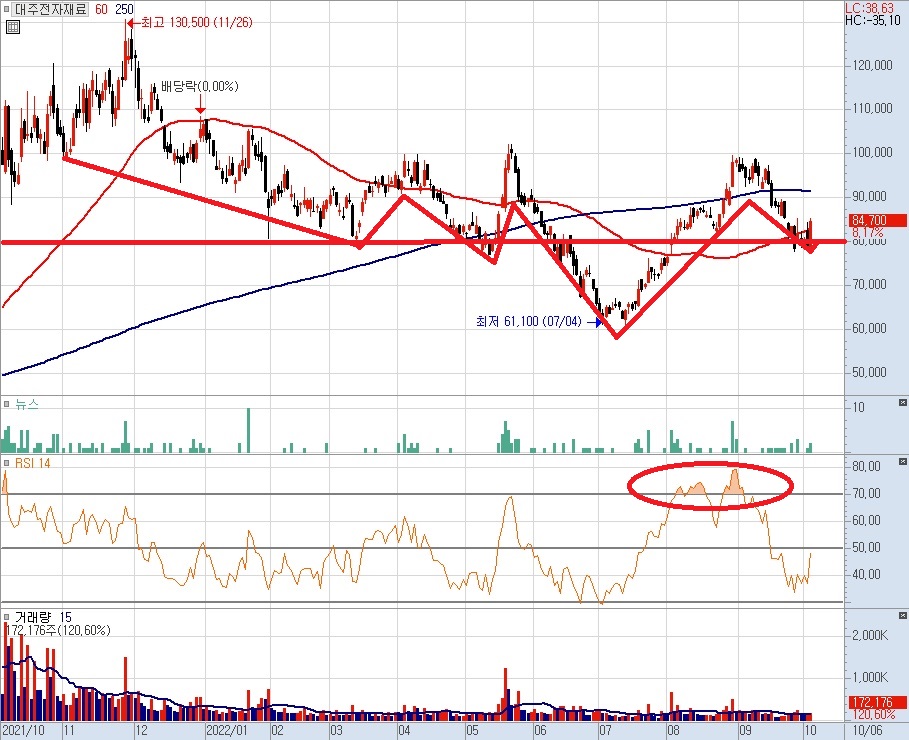Viewport: 909px width, 740px height.
Task: Click the 12 month date axis label
Action: [142, 730]
